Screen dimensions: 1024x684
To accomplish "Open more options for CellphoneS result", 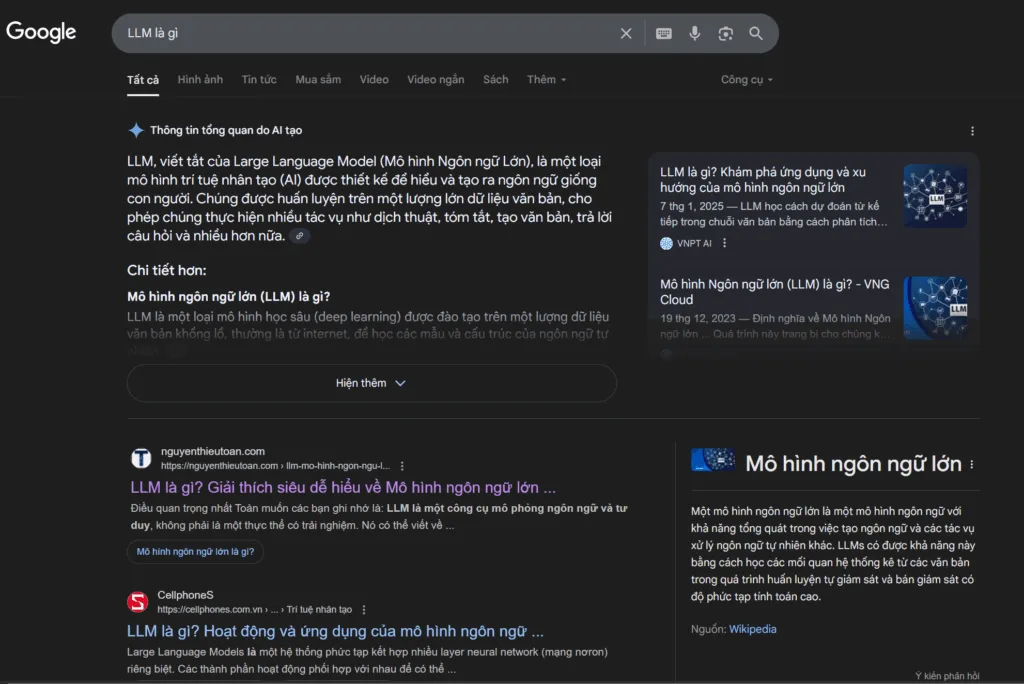I will [x=364, y=610].
